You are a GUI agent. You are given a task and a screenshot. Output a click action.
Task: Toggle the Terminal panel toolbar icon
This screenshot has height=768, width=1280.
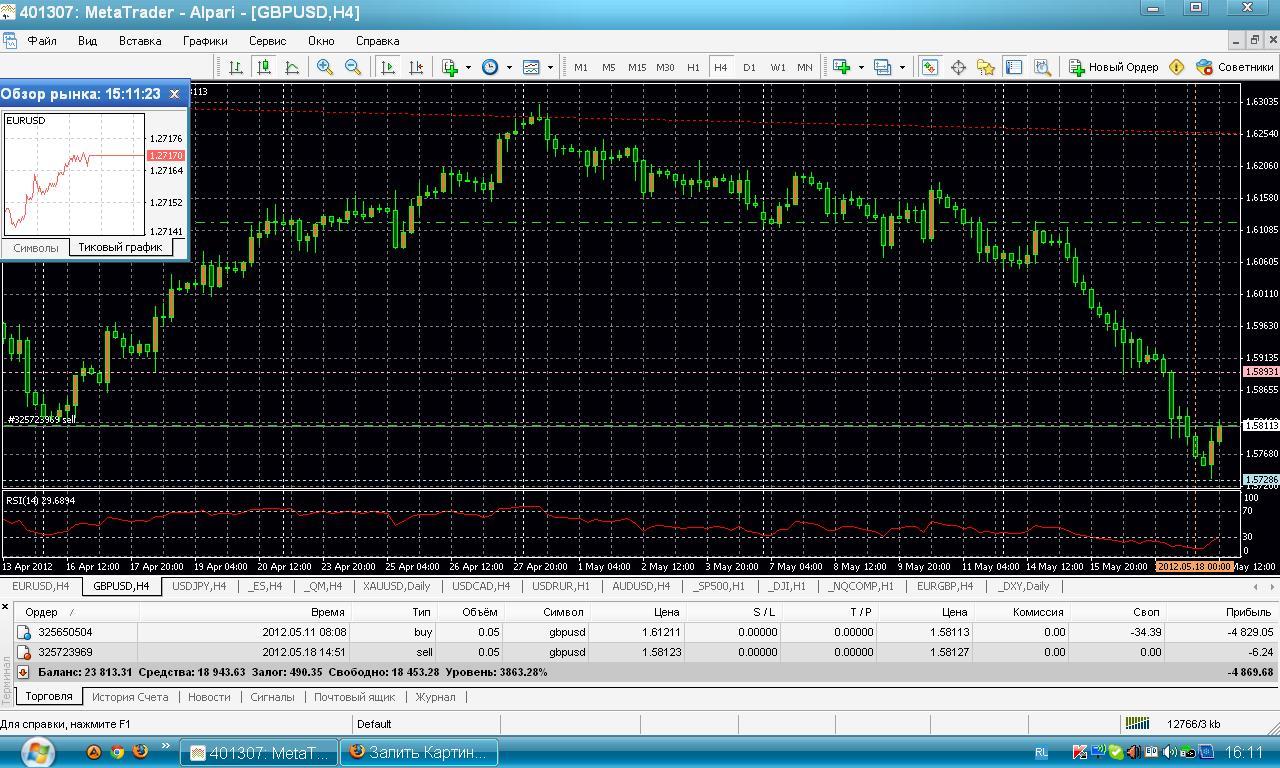click(1014, 67)
